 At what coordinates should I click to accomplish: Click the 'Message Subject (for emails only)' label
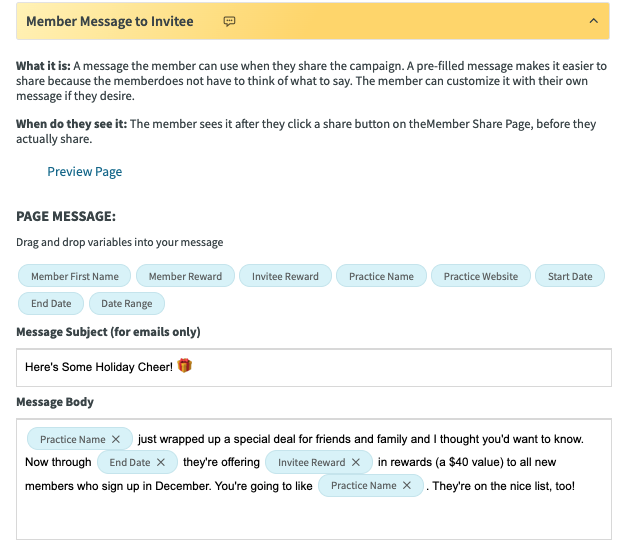tap(108, 332)
